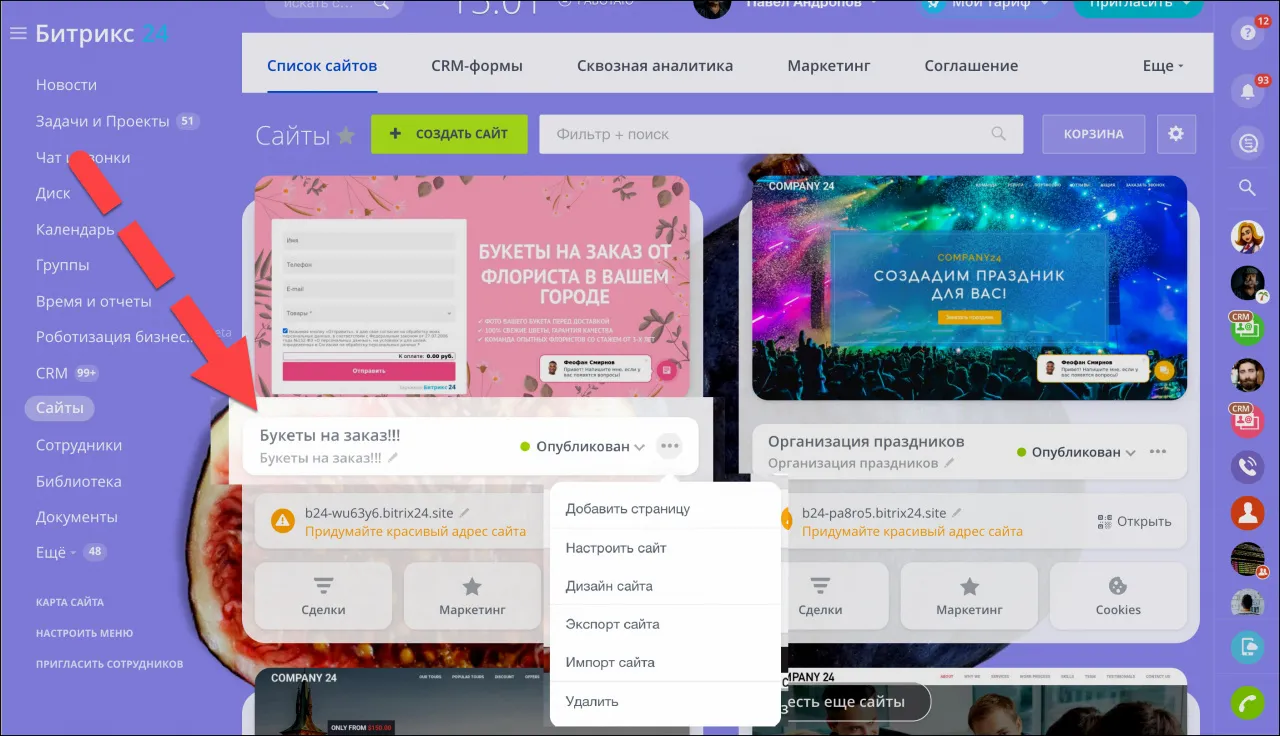This screenshot has height=736, width=1280.
Task: Click the pencil icon beside b24-pa8ro5.bitrix24.site
Action: coord(958,513)
